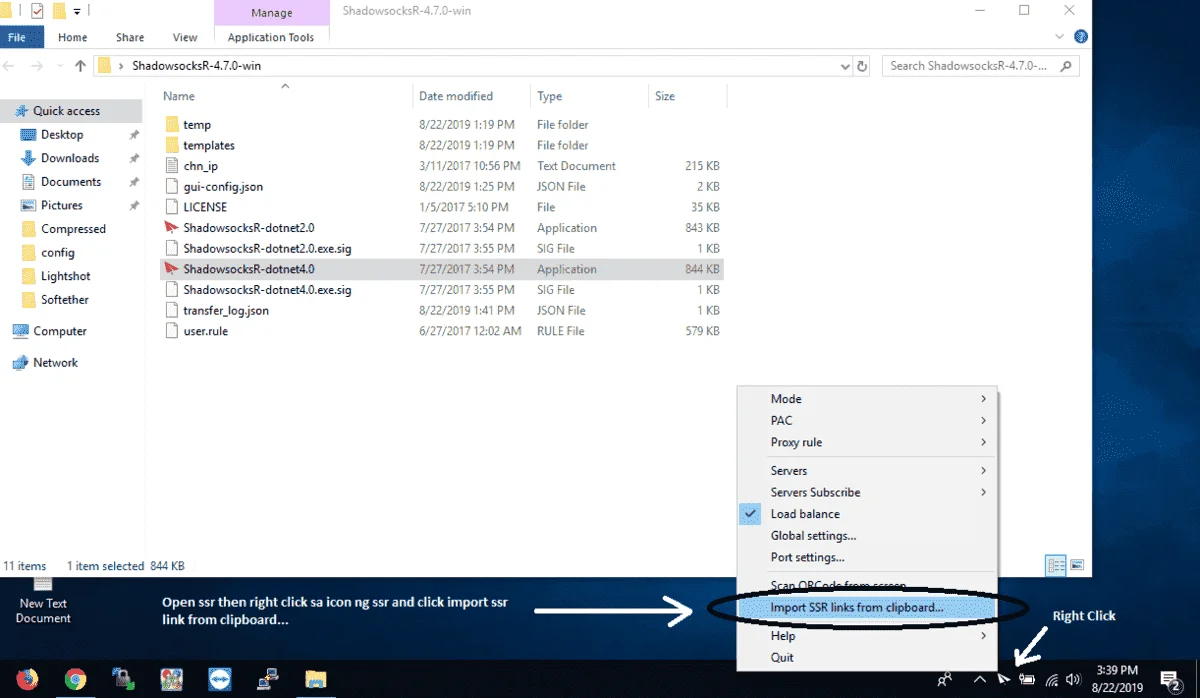Screen dimensions: 1200x698
Task: Click the ShadowsocksR-4.7.0-win address bar path
Action: tap(197, 66)
